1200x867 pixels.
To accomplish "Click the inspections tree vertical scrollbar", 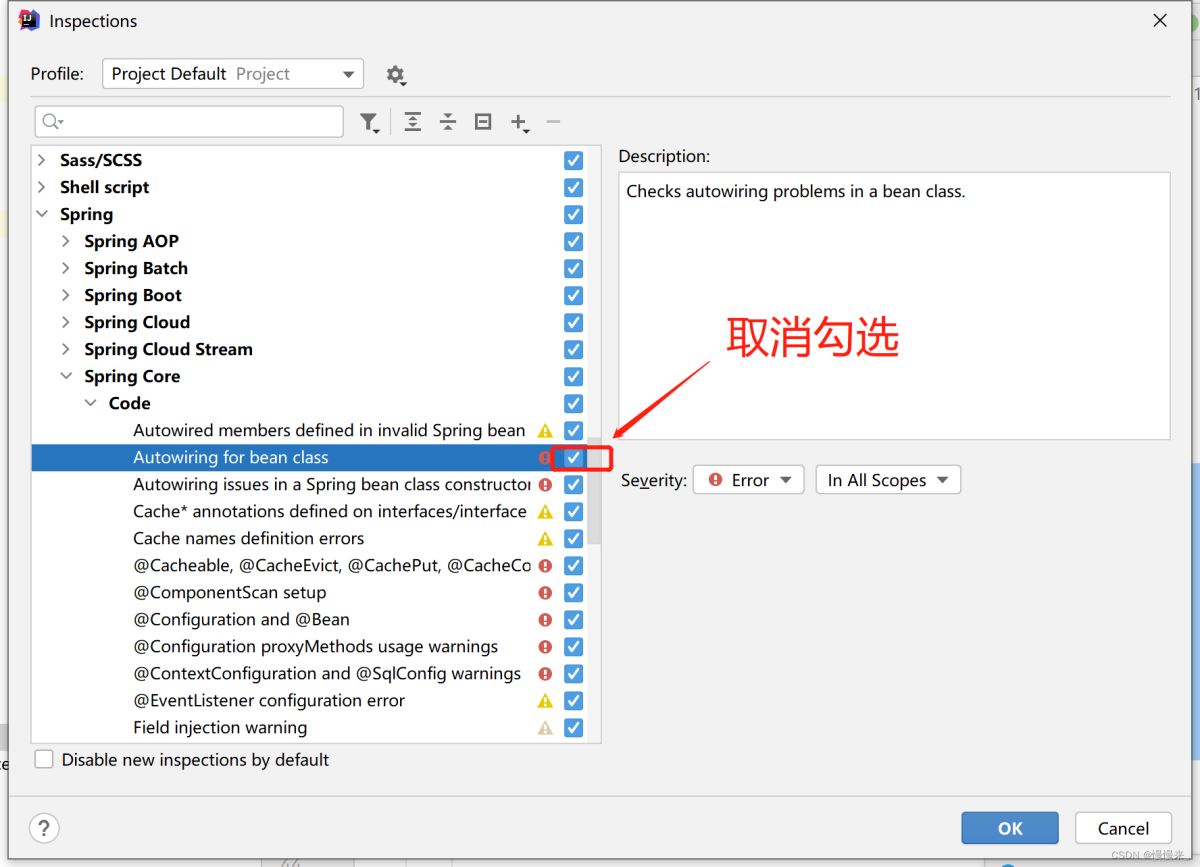I will (595, 490).
